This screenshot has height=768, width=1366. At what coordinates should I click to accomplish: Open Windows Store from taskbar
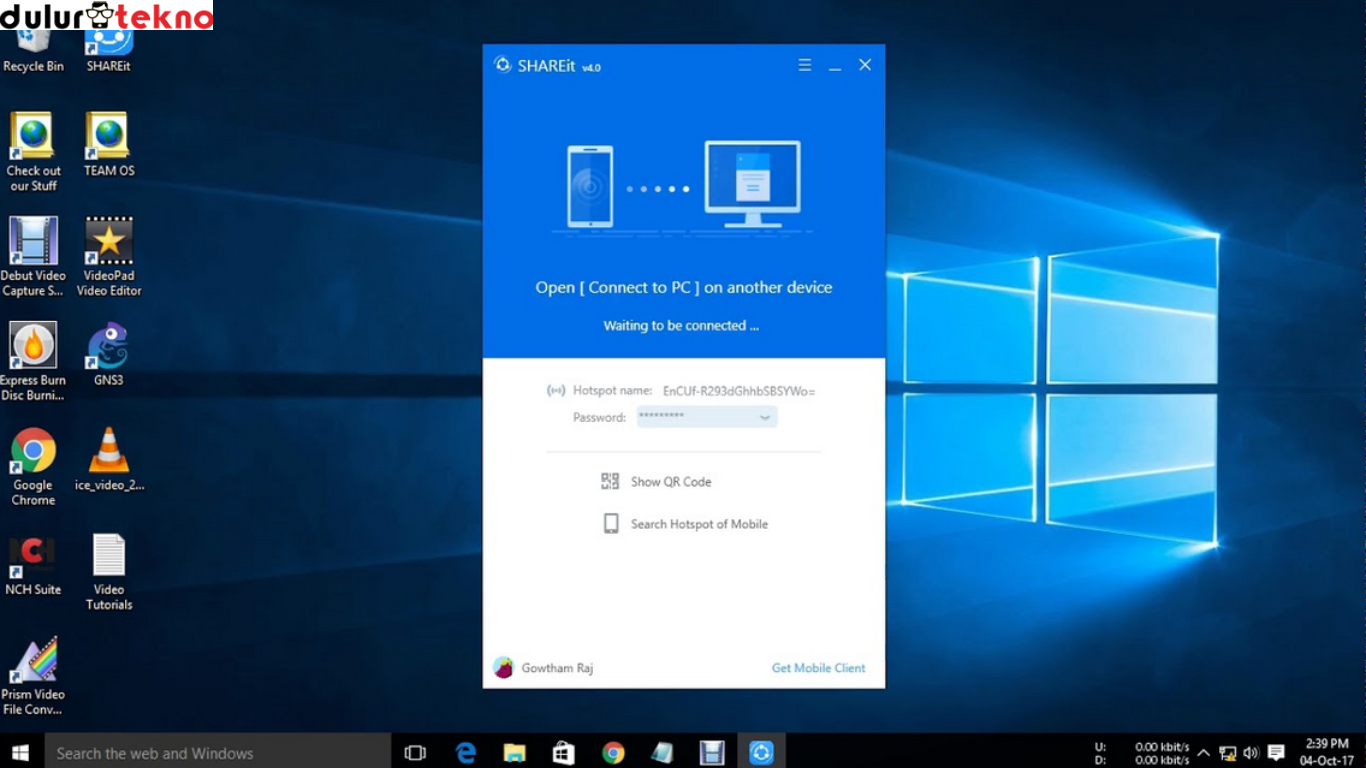563,753
